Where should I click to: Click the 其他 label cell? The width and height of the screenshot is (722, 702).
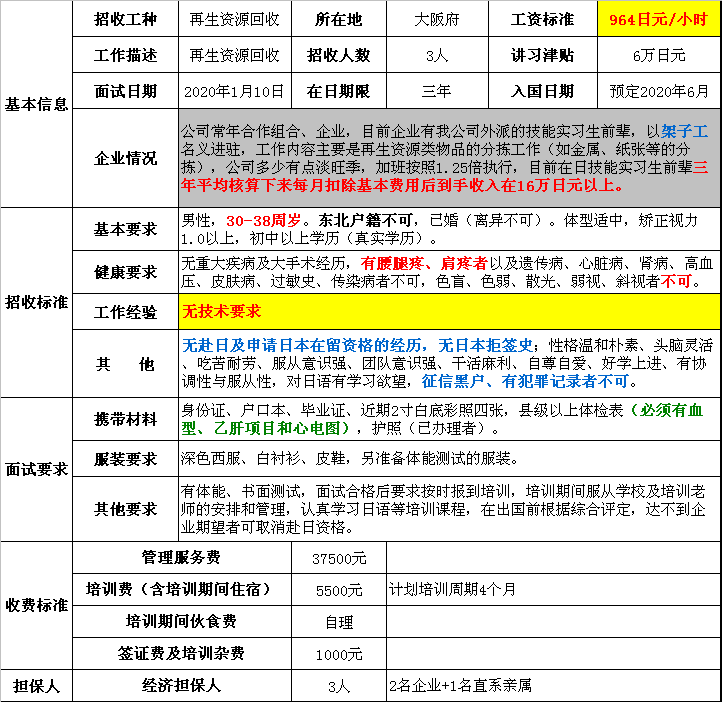pos(125,364)
